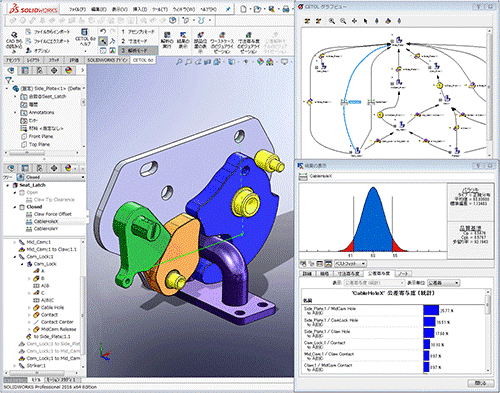Select mode 2 dimension mode option
This screenshot has width=500, height=393.
pyautogui.click(x=138, y=41)
